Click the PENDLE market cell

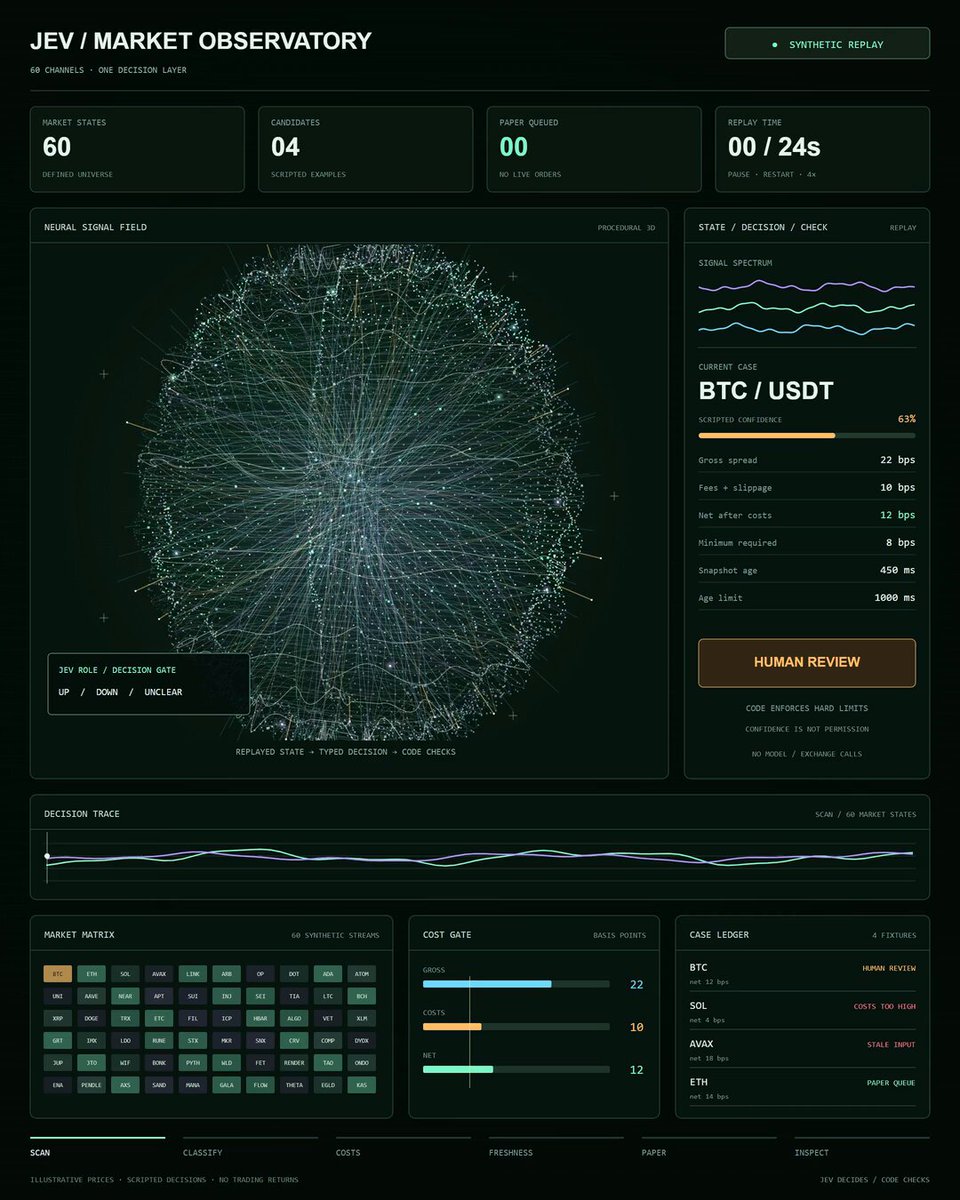pos(91,1085)
